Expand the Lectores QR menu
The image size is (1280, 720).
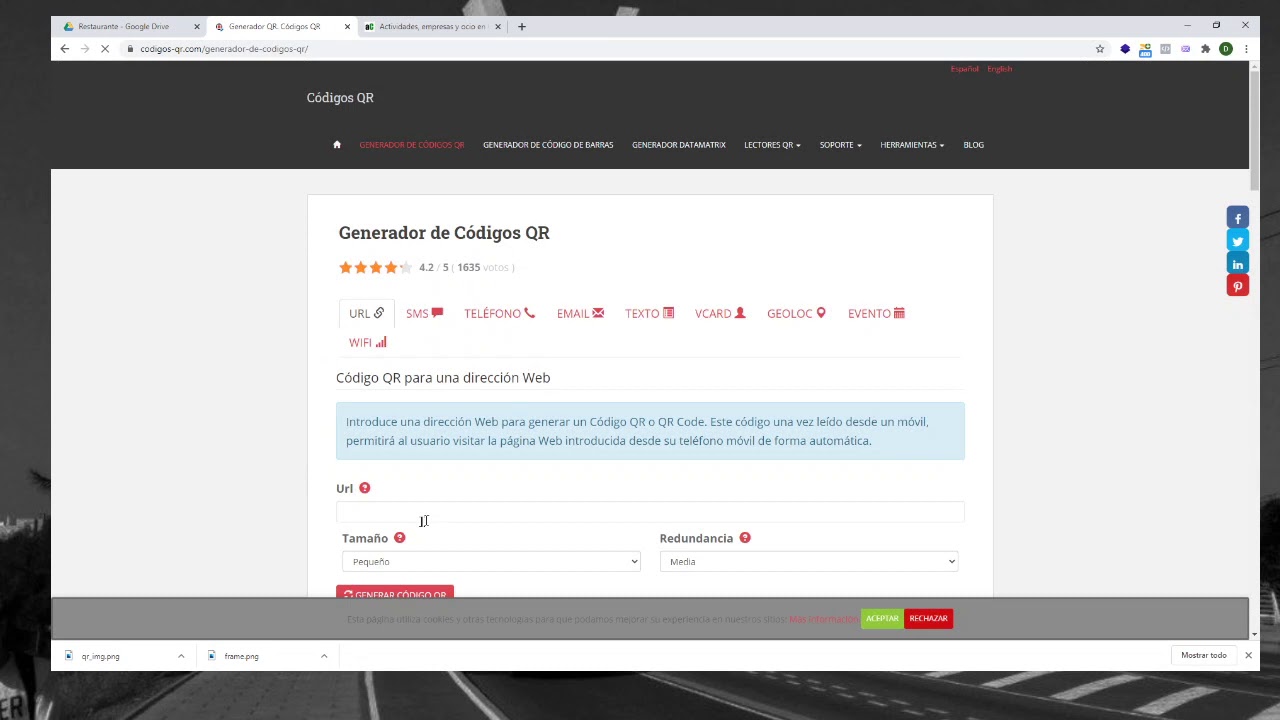tap(772, 145)
